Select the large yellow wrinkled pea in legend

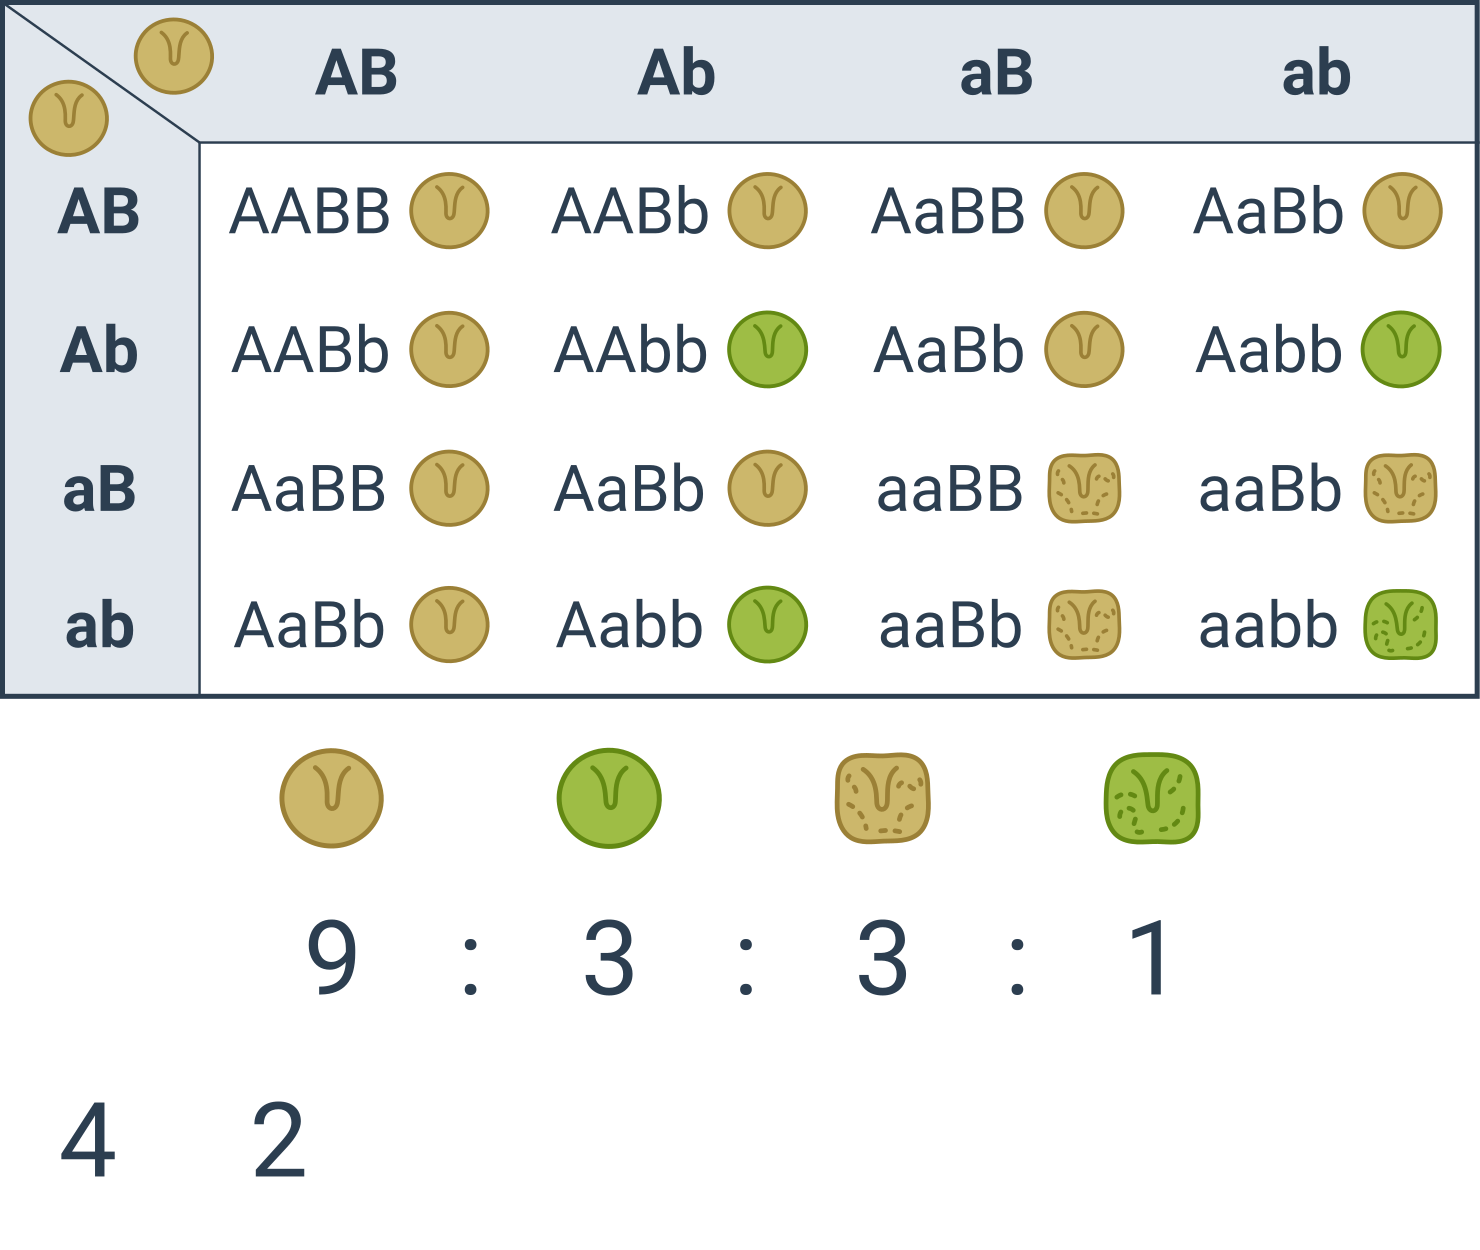[x=883, y=799]
